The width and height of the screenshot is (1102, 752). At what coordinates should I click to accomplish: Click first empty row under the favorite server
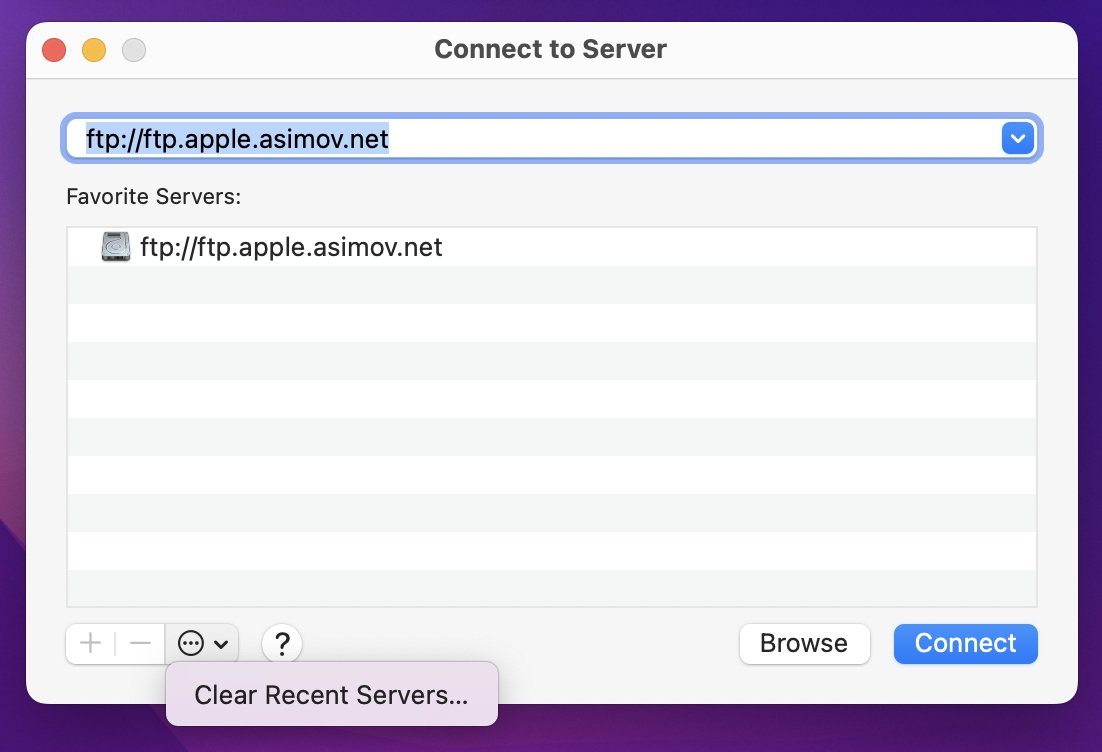pos(551,285)
